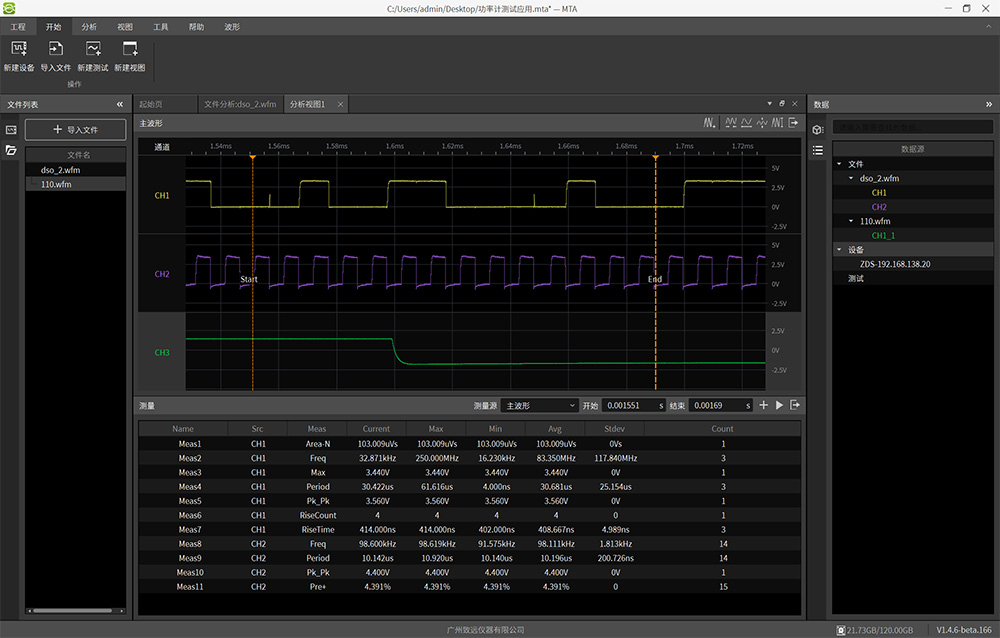Viewport: 1000px width, 638px height.
Task: Run measurements with the play button
Action: [x=779, y=405]
